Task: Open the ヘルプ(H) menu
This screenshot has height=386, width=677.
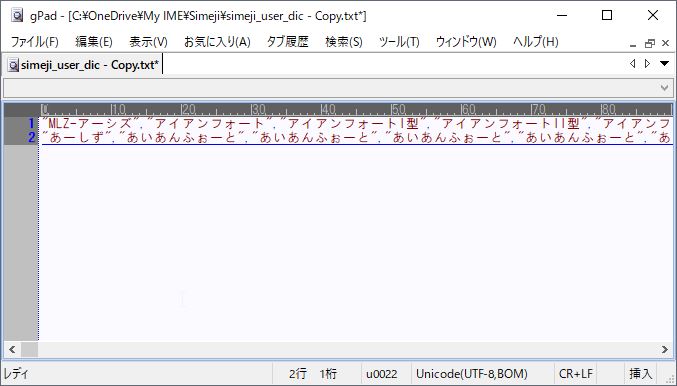Action: pos(535,42)
